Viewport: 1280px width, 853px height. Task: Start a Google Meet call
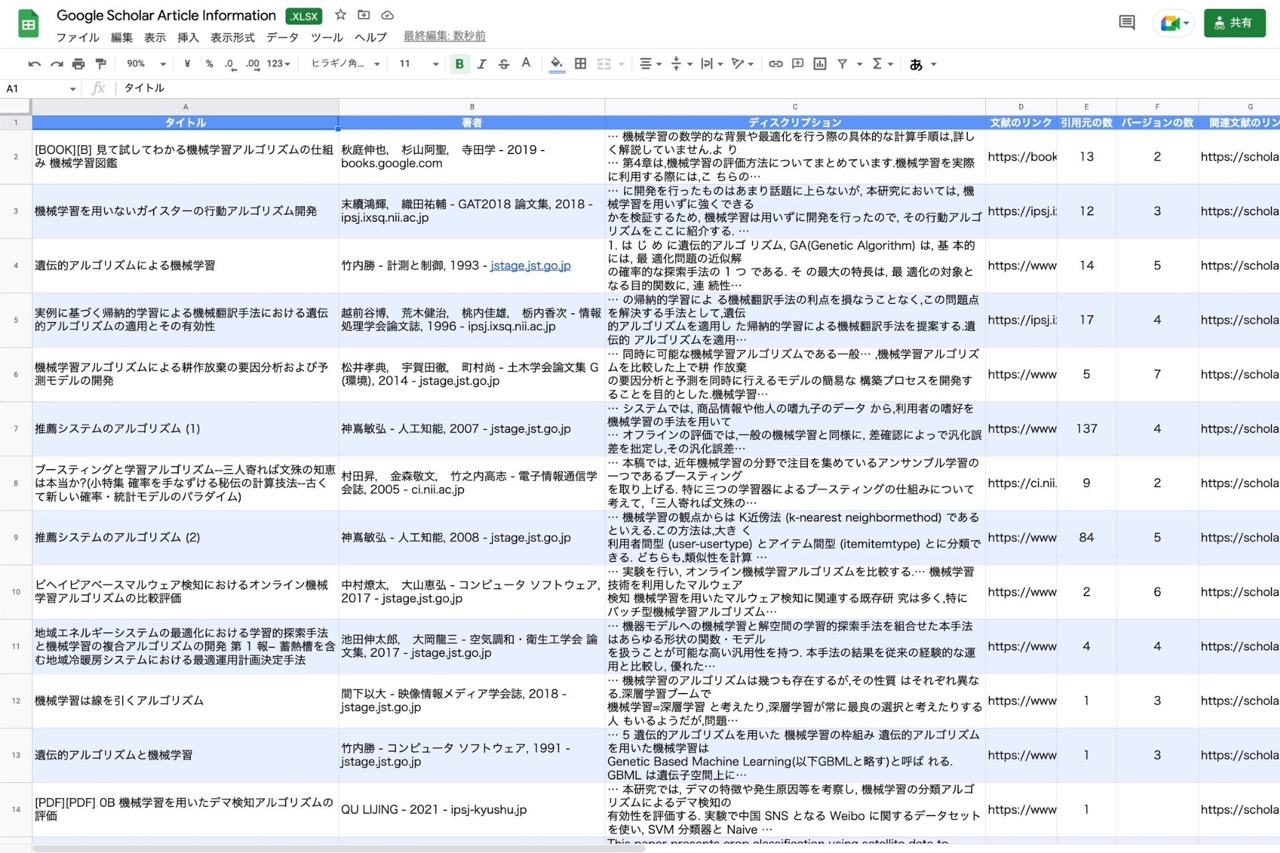point(1172,23)
